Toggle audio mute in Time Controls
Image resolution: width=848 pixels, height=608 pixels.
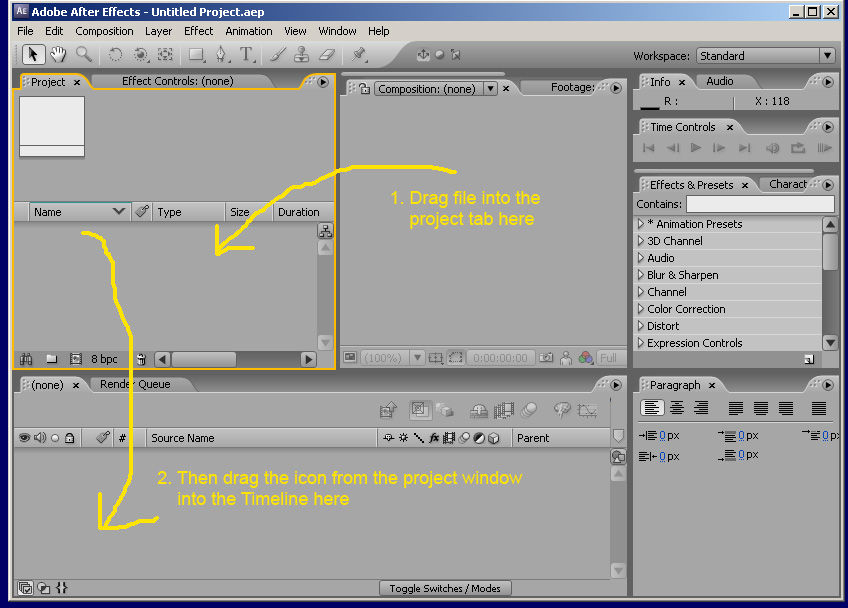click(773, 148)
